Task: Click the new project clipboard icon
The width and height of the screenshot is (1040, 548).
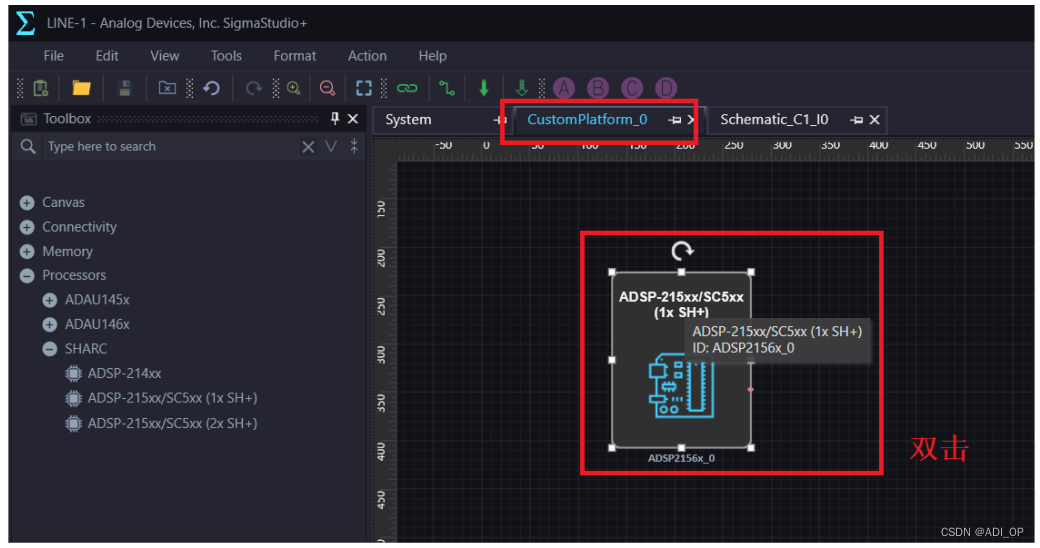Action: (40, 88)
